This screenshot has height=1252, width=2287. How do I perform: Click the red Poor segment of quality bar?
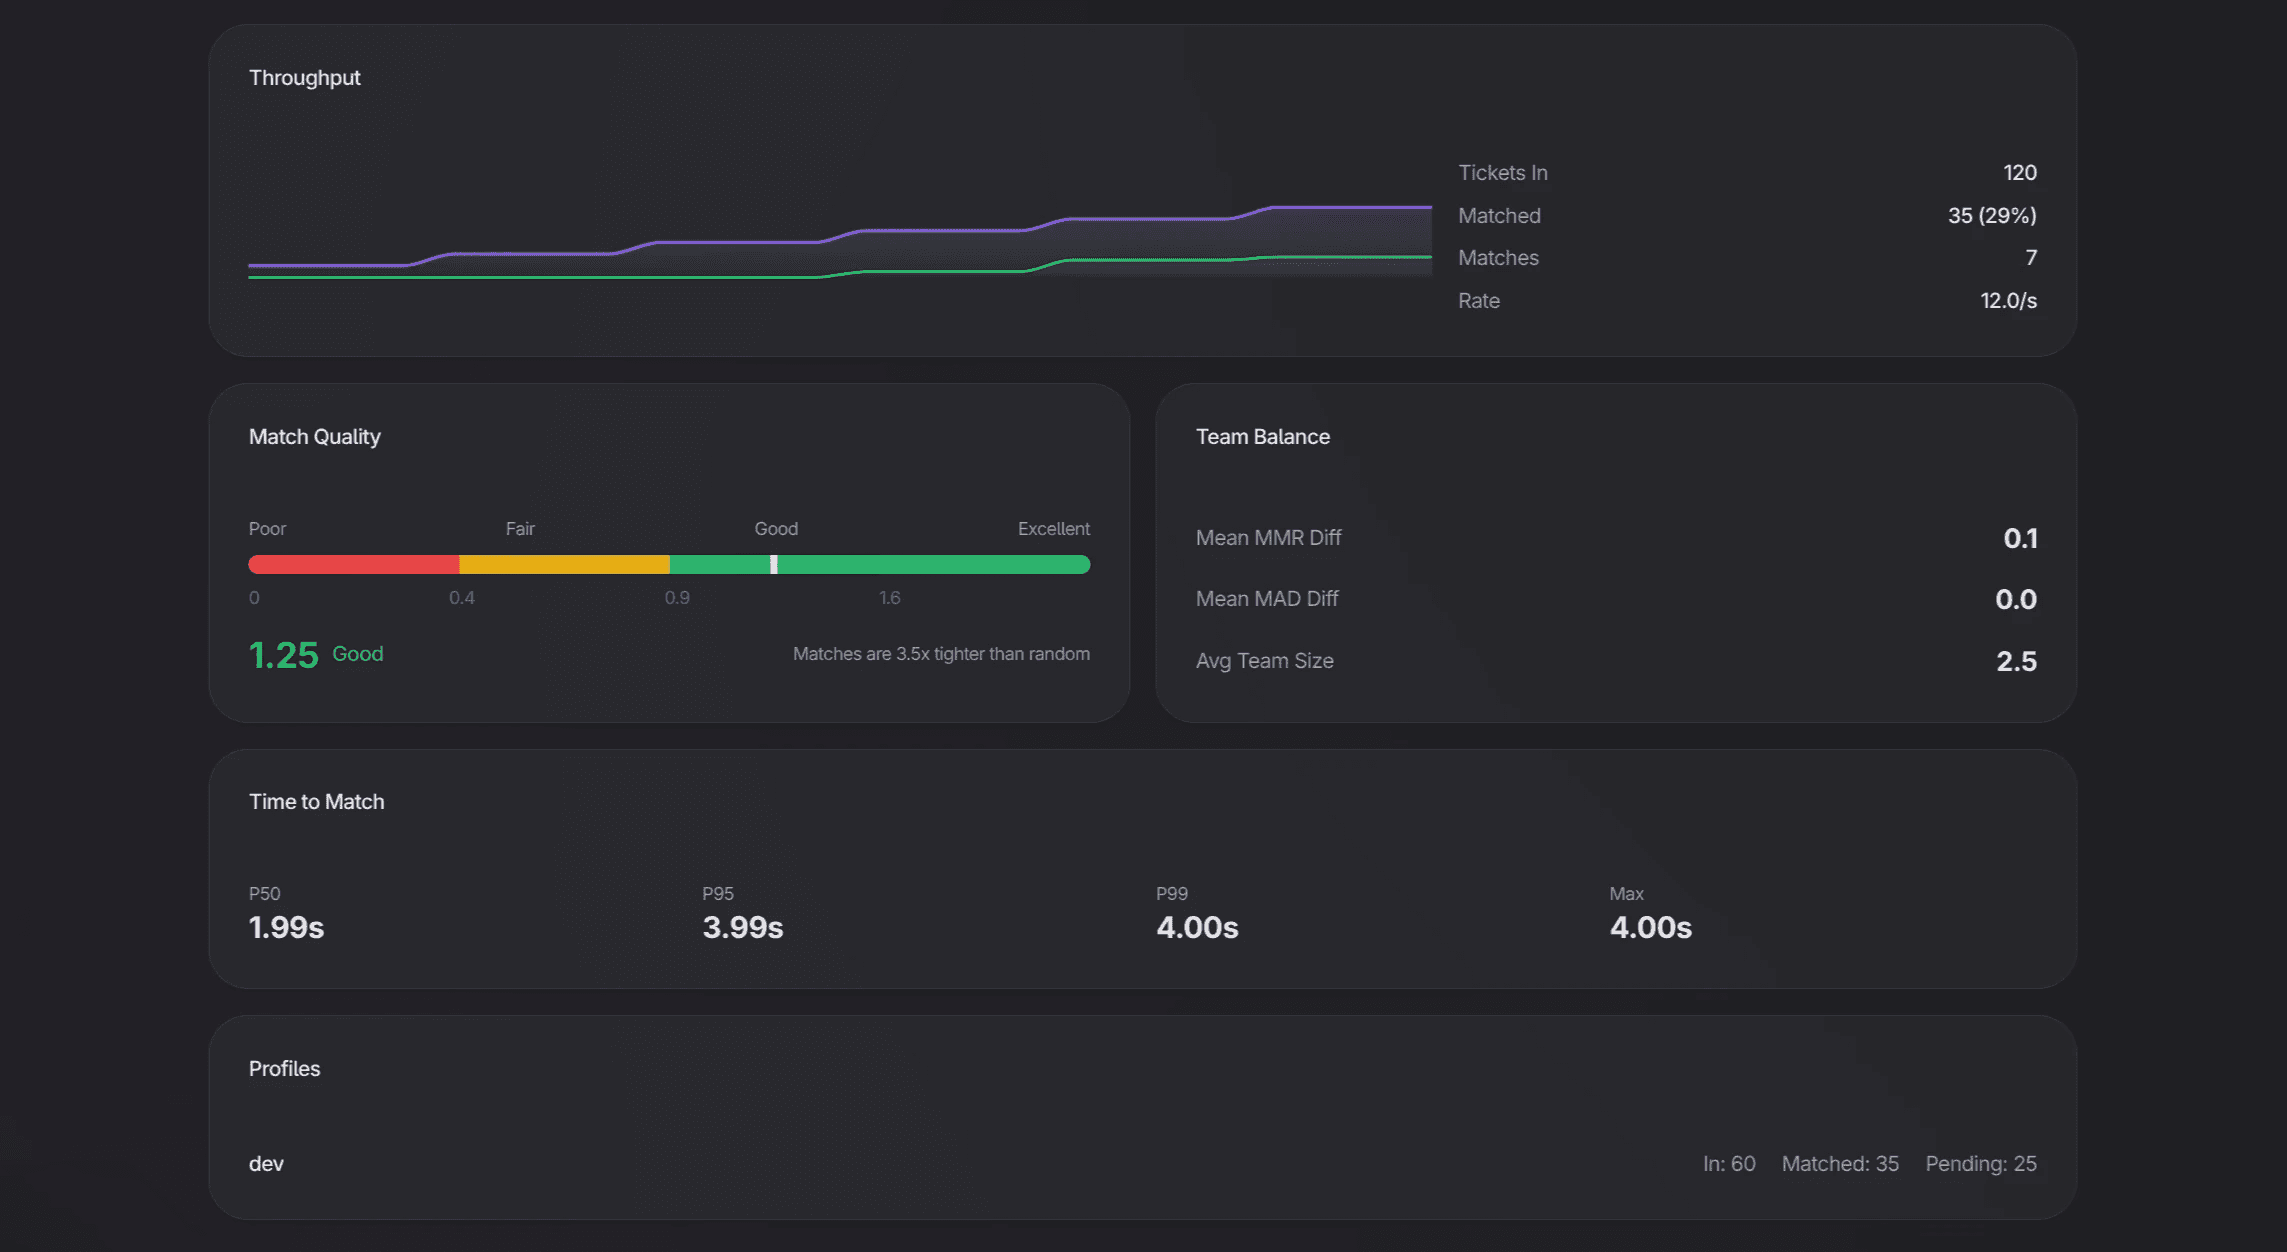coord(353,565)
